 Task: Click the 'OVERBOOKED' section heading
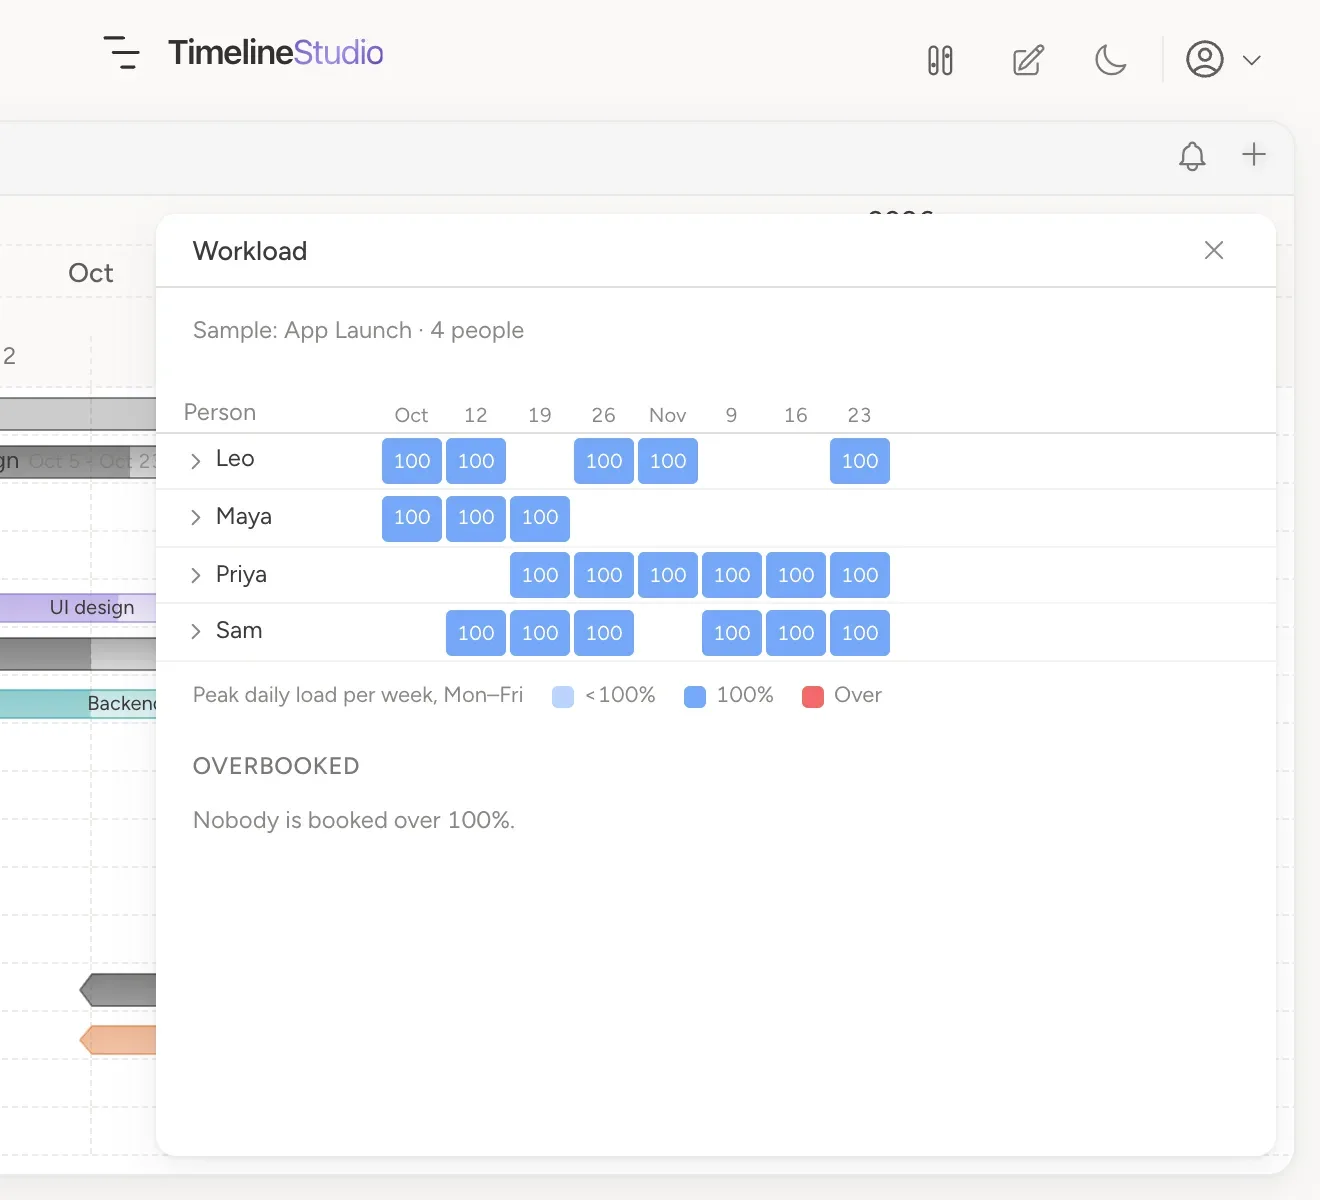pyautogui.click(x=276, y=766)
